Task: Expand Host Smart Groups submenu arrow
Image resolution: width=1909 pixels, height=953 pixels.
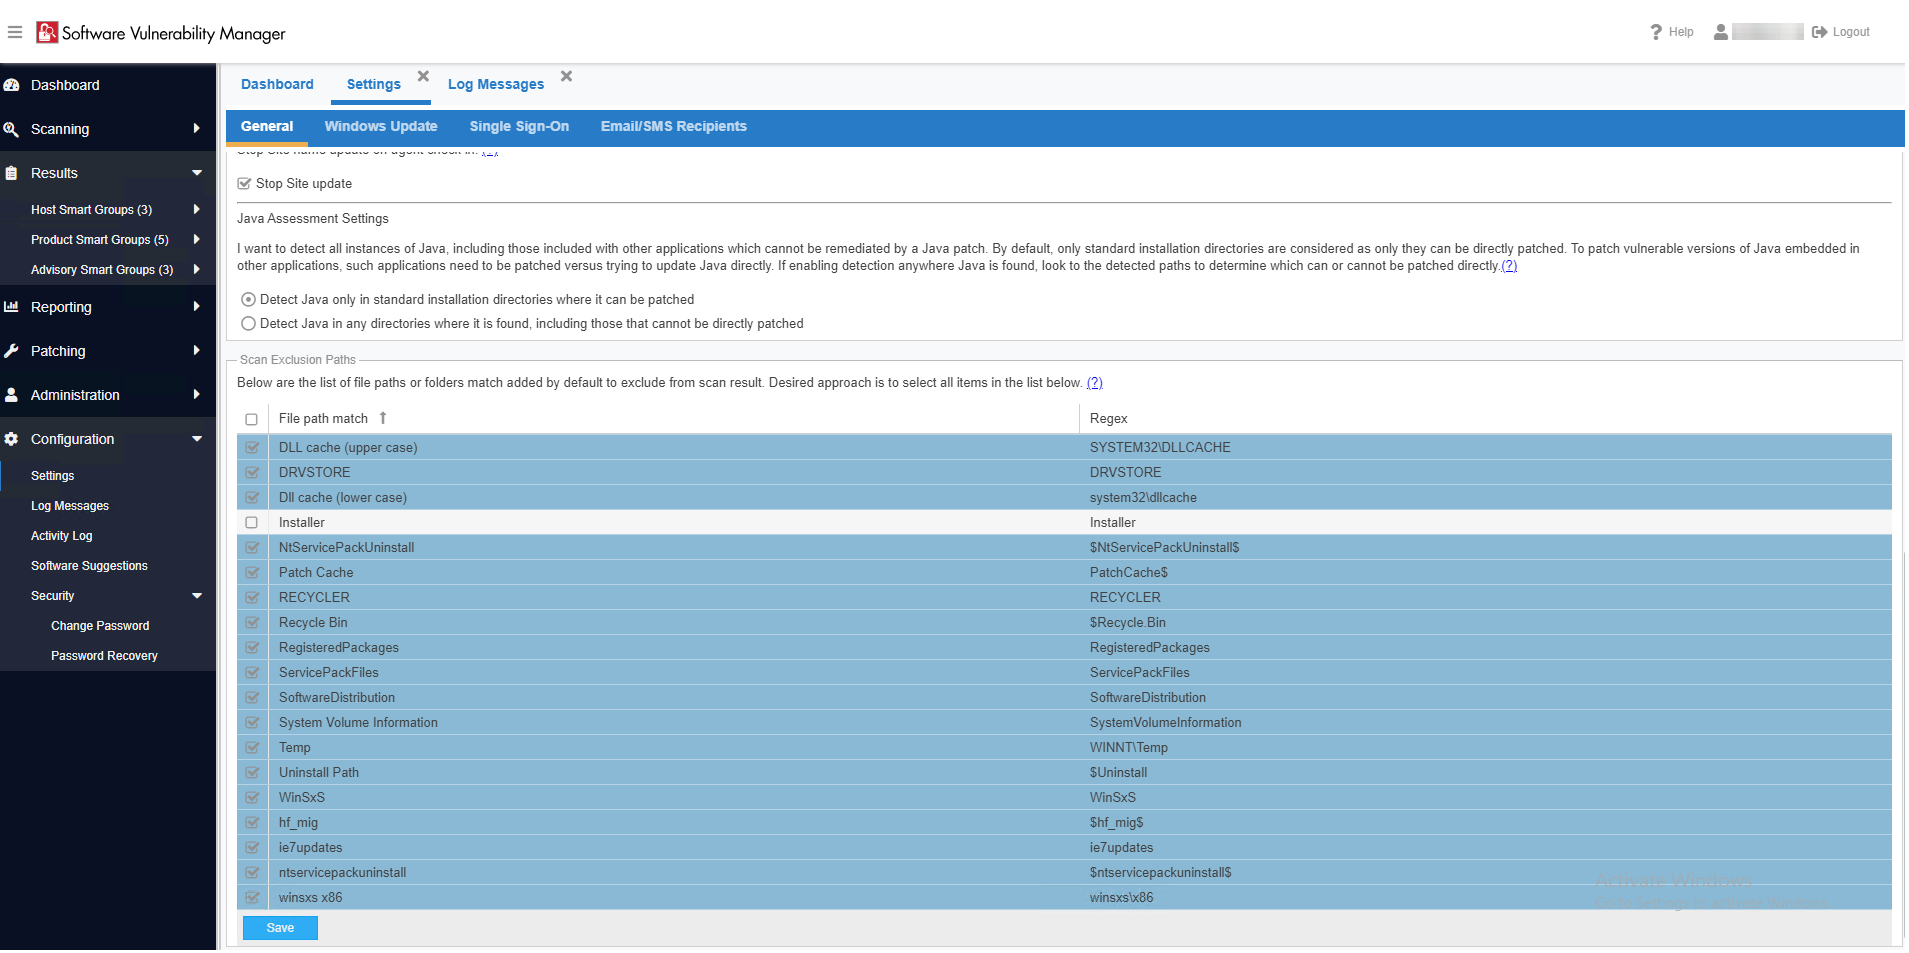Action: pos(196,210)
